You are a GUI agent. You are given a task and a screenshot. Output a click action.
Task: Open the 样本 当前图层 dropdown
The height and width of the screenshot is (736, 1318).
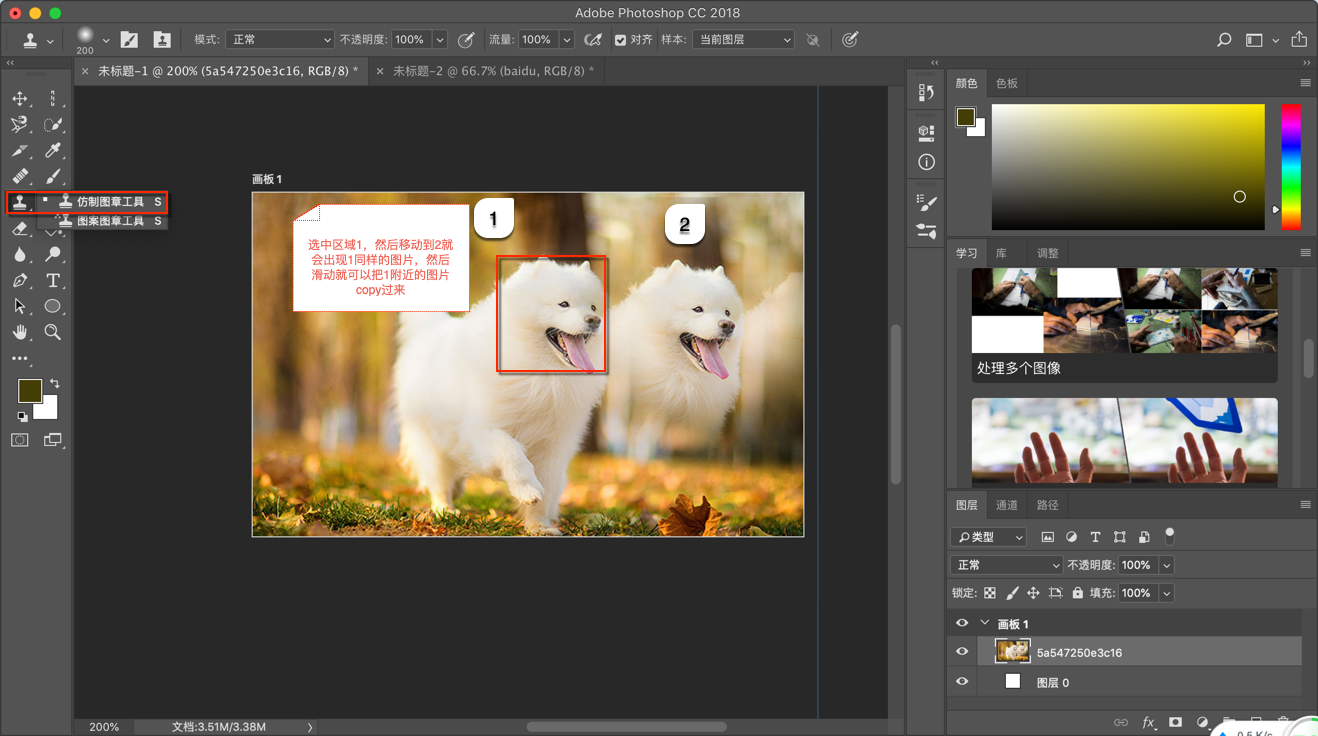coord(743,40)
